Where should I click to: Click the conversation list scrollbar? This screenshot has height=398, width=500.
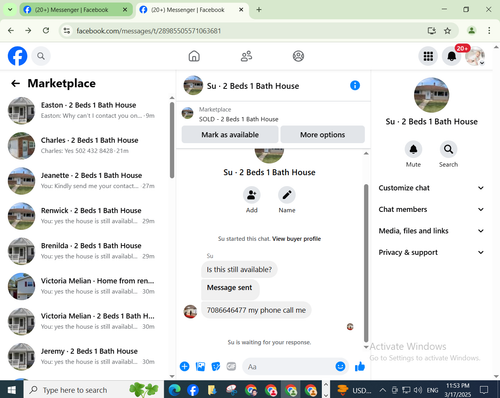tap(172, 140)
